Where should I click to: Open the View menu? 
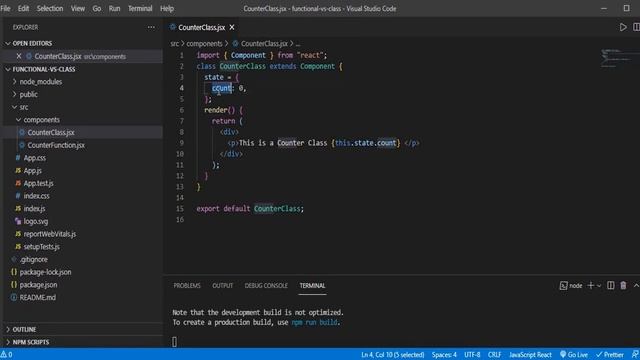point(78,9)
